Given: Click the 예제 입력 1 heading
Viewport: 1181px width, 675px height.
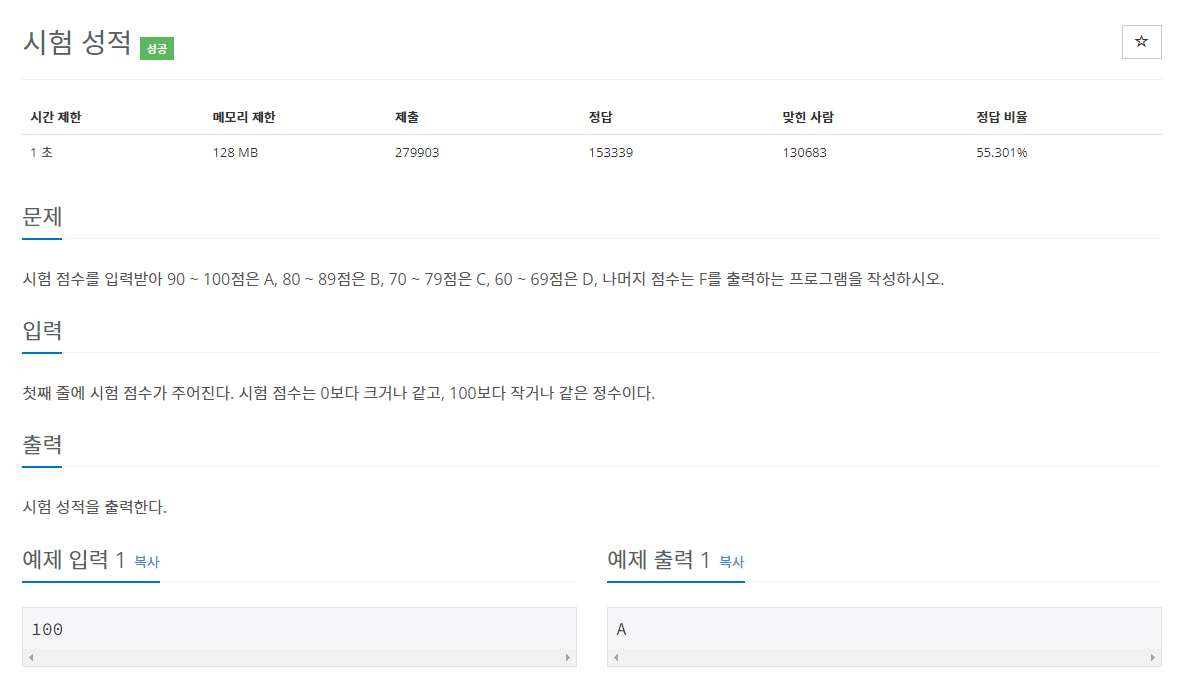Looking at the screenshot, I should pos(74,560).
